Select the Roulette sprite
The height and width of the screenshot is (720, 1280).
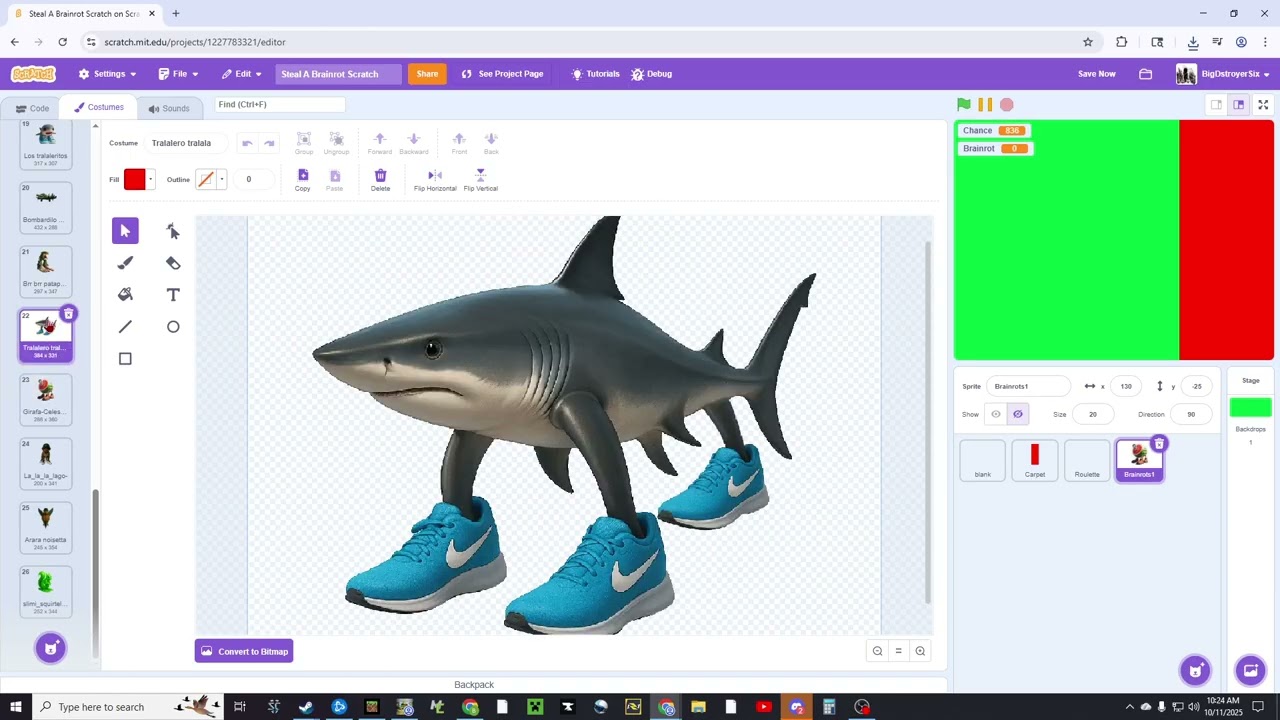click(x=1087, y=460)
